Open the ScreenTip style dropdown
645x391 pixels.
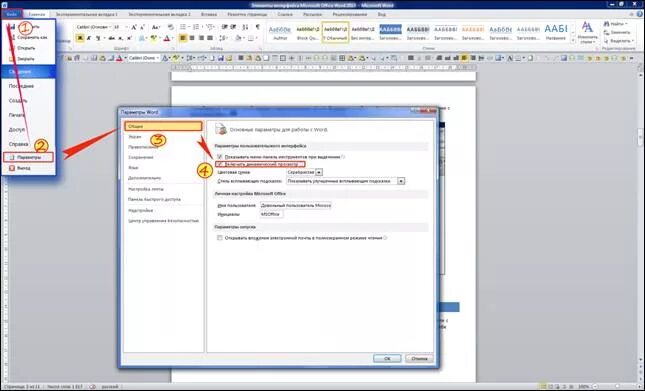[401, 181]
